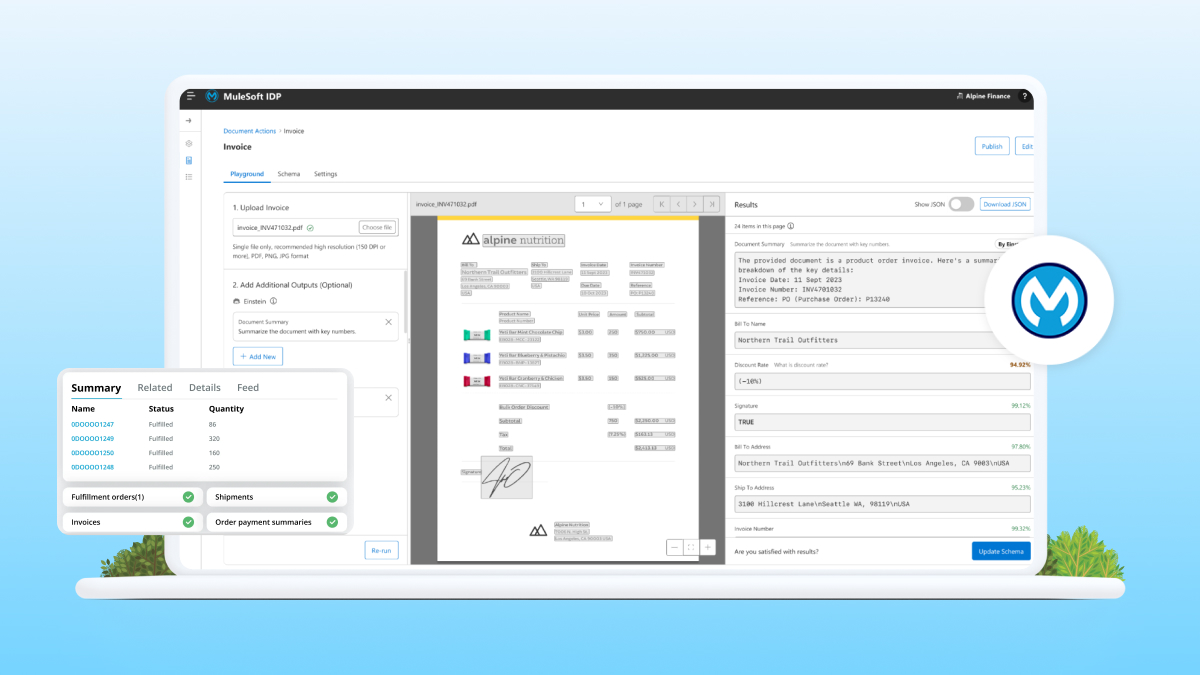Viewport: 1200px width, 675px height.
Task: Remove the Document Summary output with X
Action: click(x=388, y=322)
